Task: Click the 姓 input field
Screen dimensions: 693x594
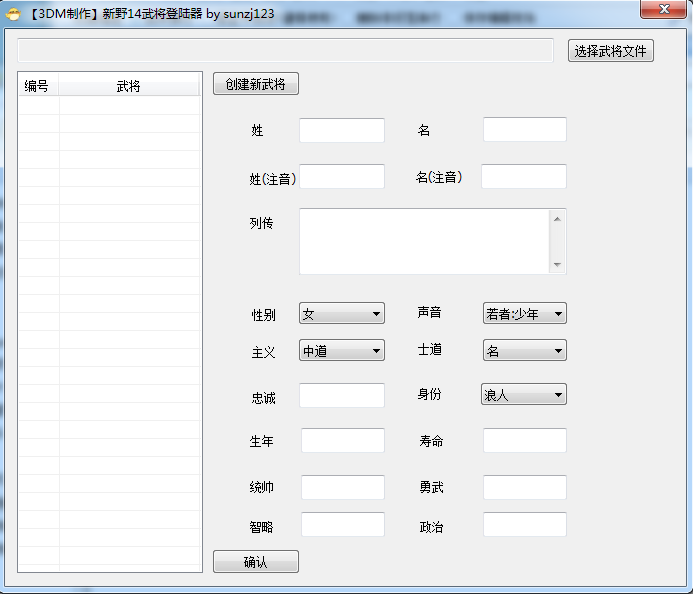Action: click(x=341, y=131)
